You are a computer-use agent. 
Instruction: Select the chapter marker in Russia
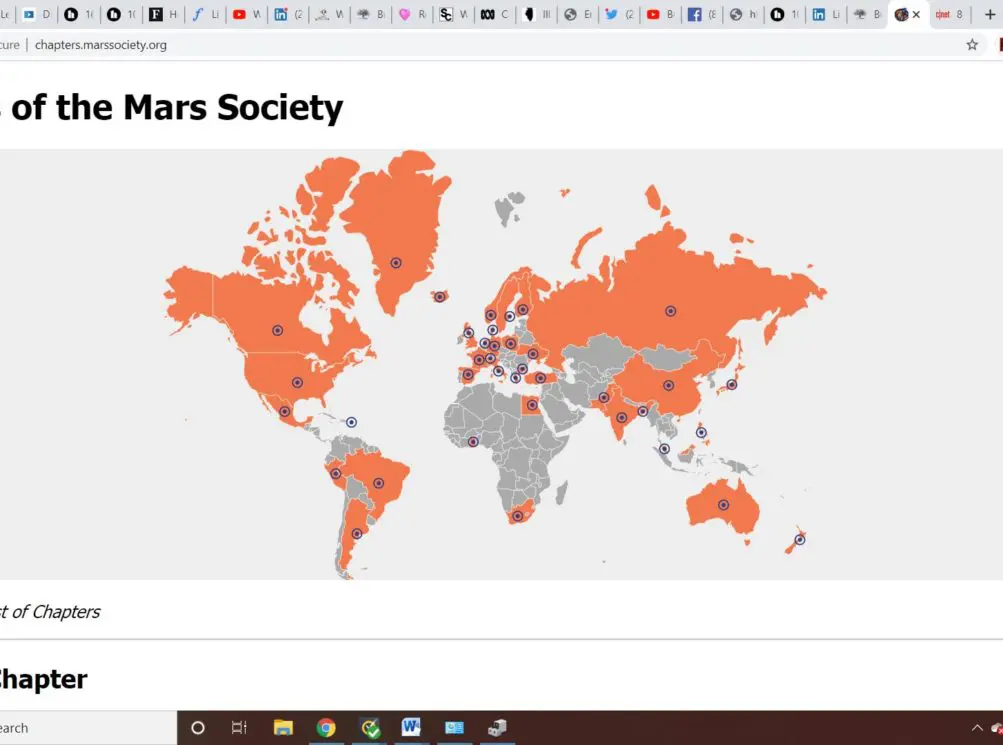click(670, 311)
